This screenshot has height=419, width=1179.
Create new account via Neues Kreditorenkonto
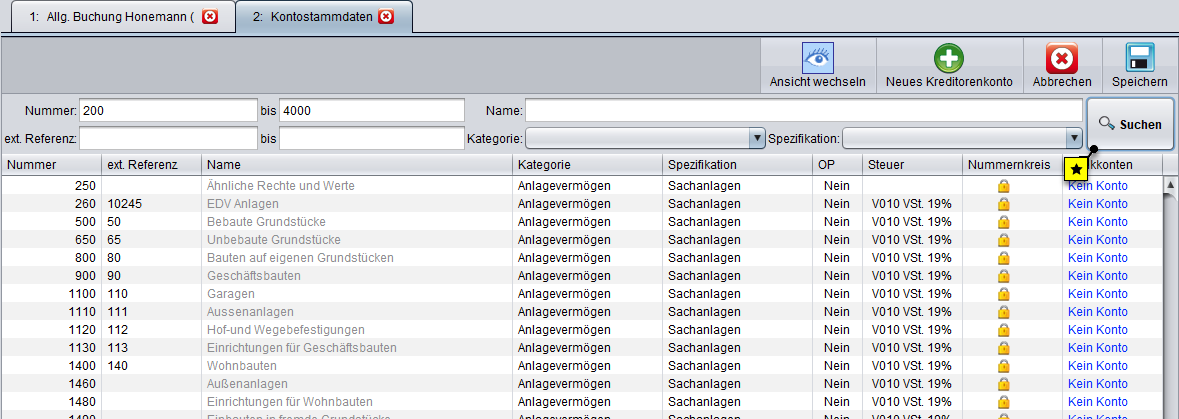949,58
